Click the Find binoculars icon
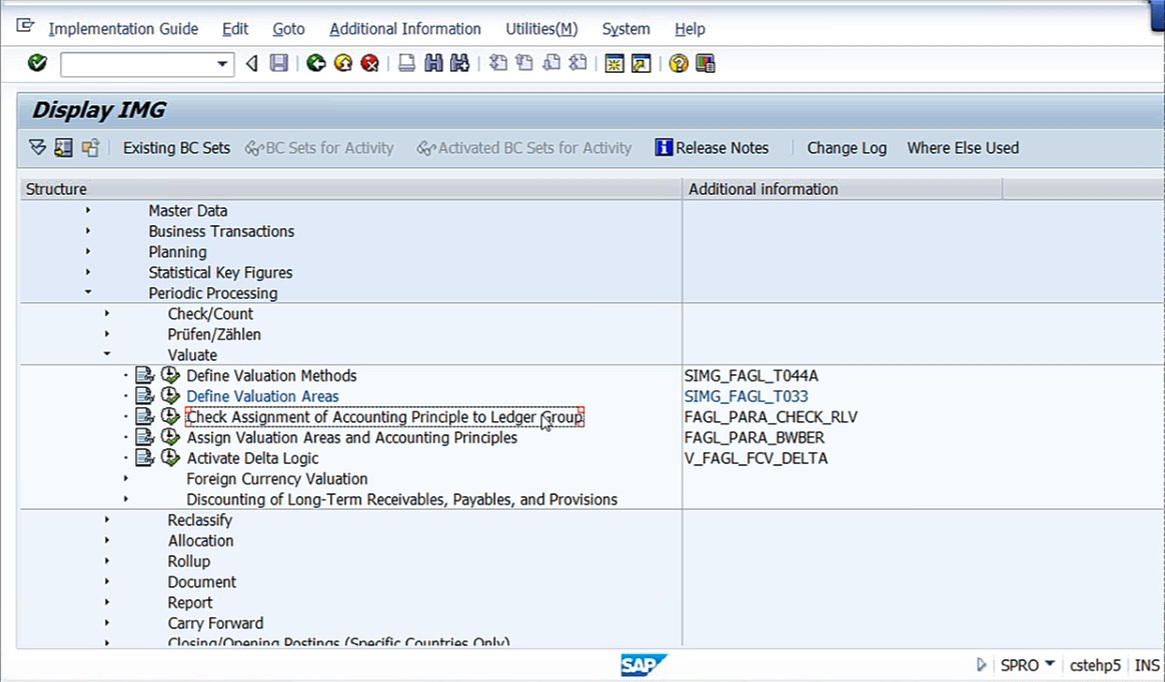Screen dimensions: 1165x682 click(x=433, y=63)
